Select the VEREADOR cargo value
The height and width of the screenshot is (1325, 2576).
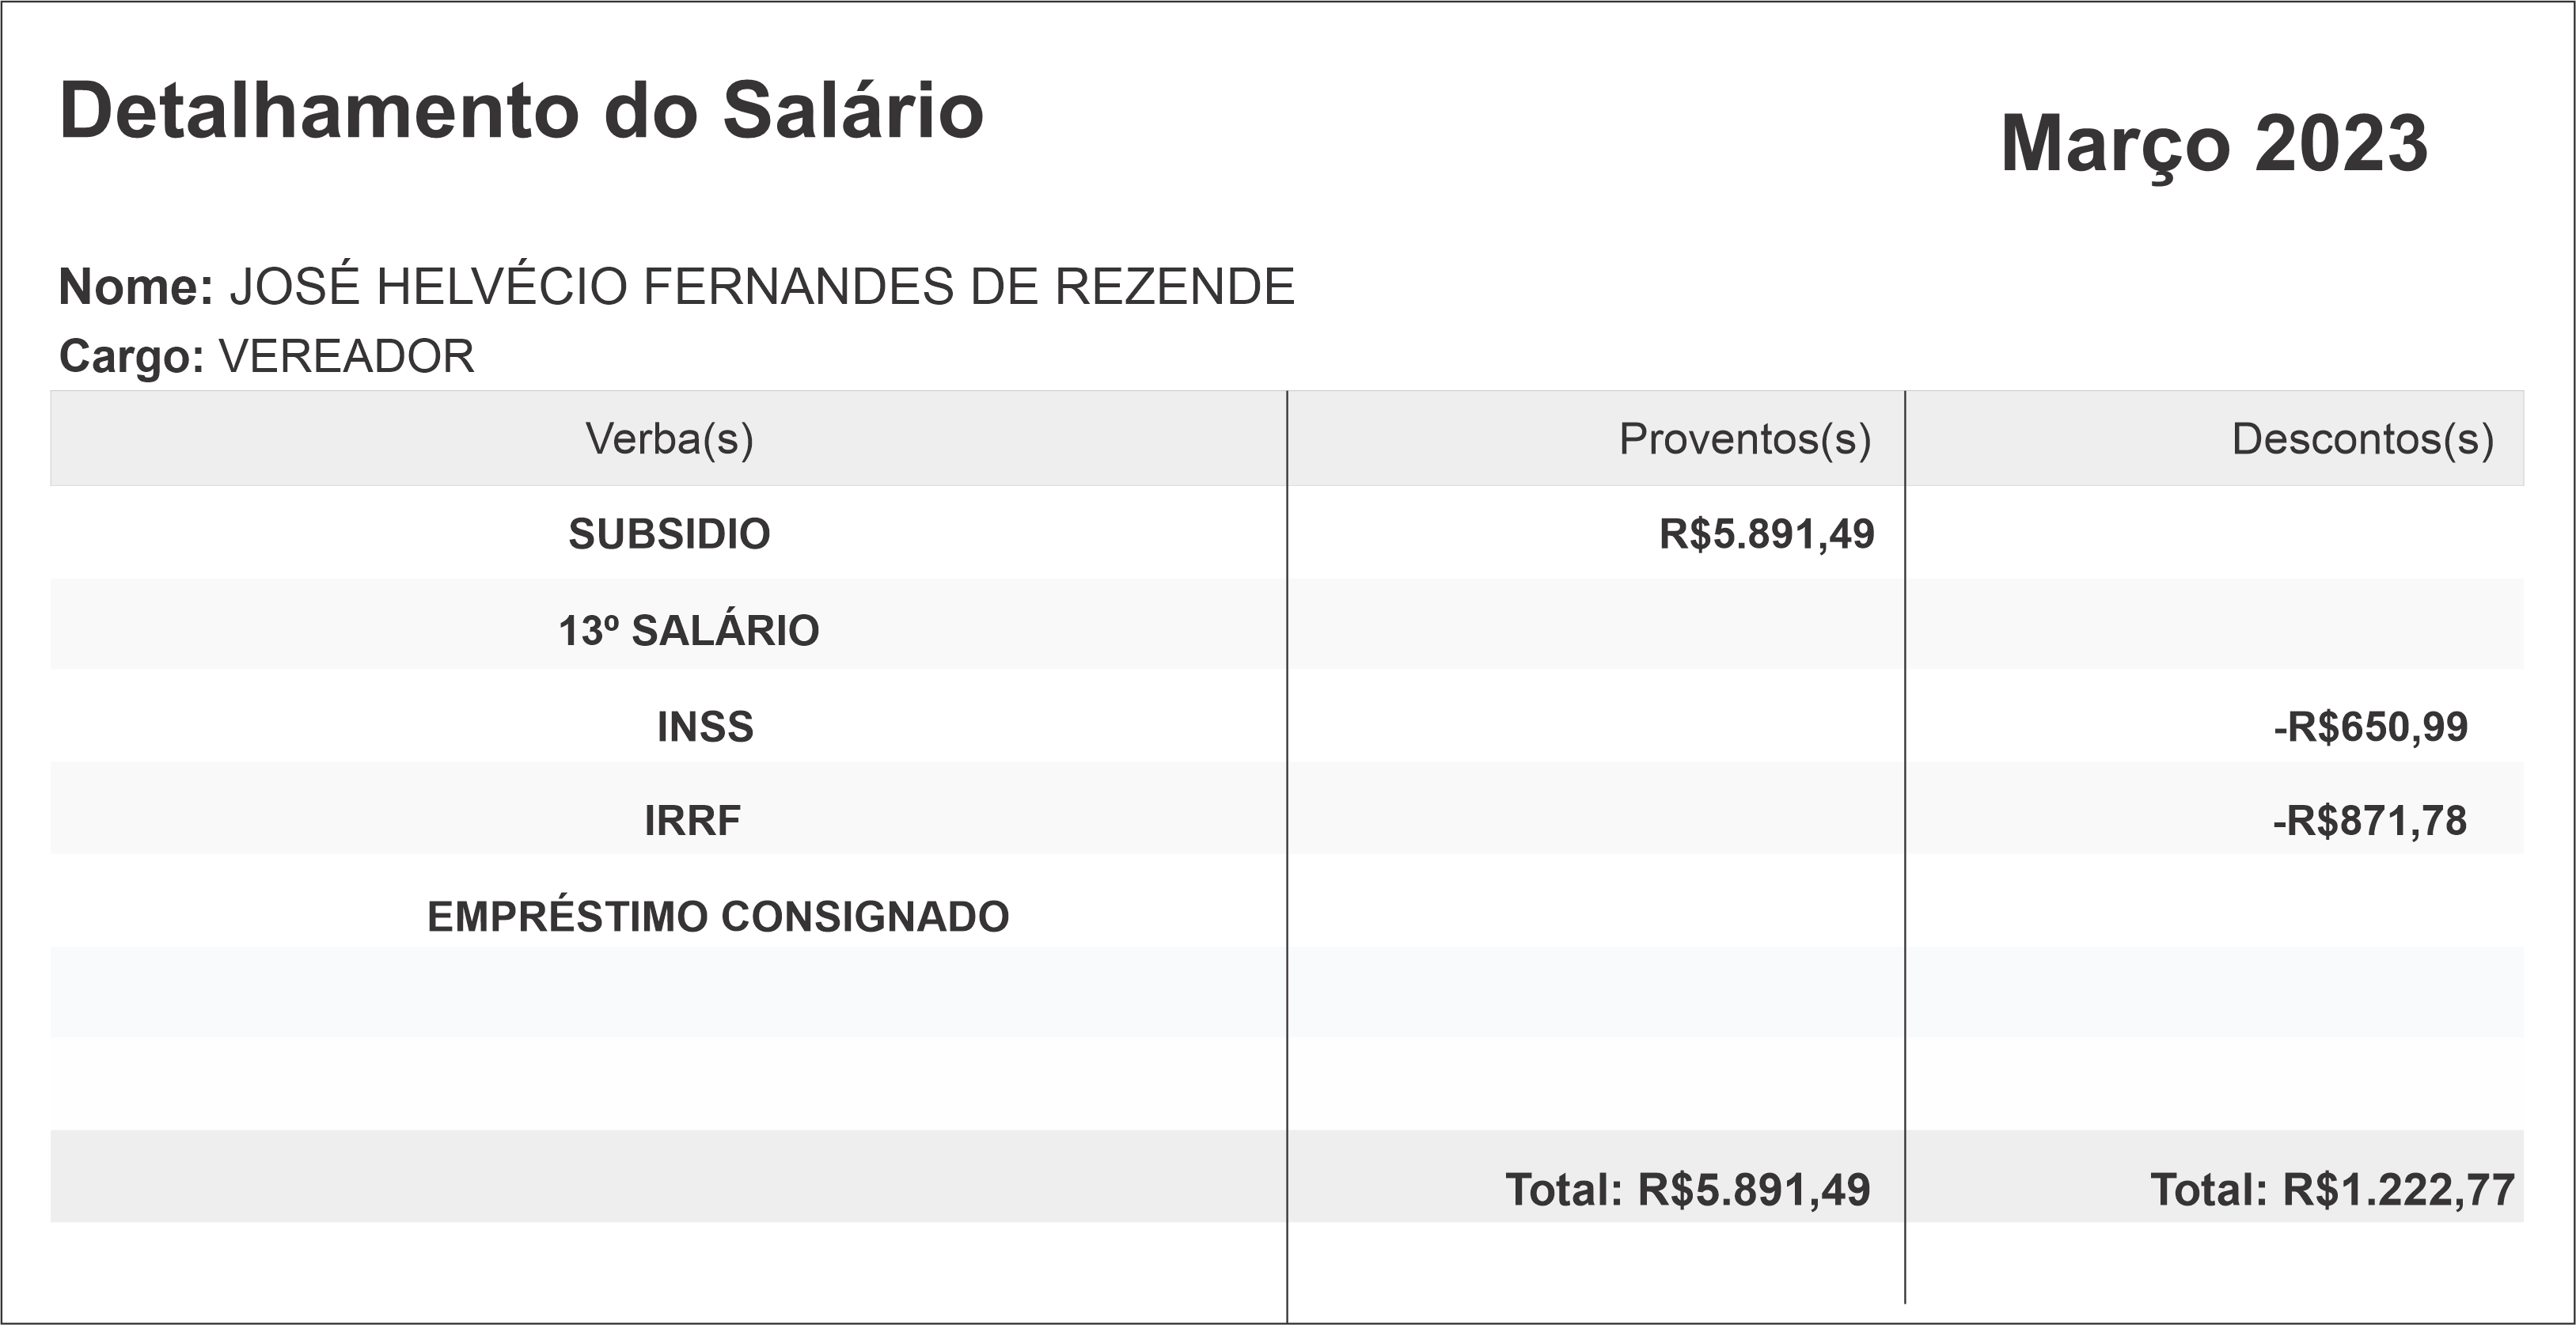point(346,357)
